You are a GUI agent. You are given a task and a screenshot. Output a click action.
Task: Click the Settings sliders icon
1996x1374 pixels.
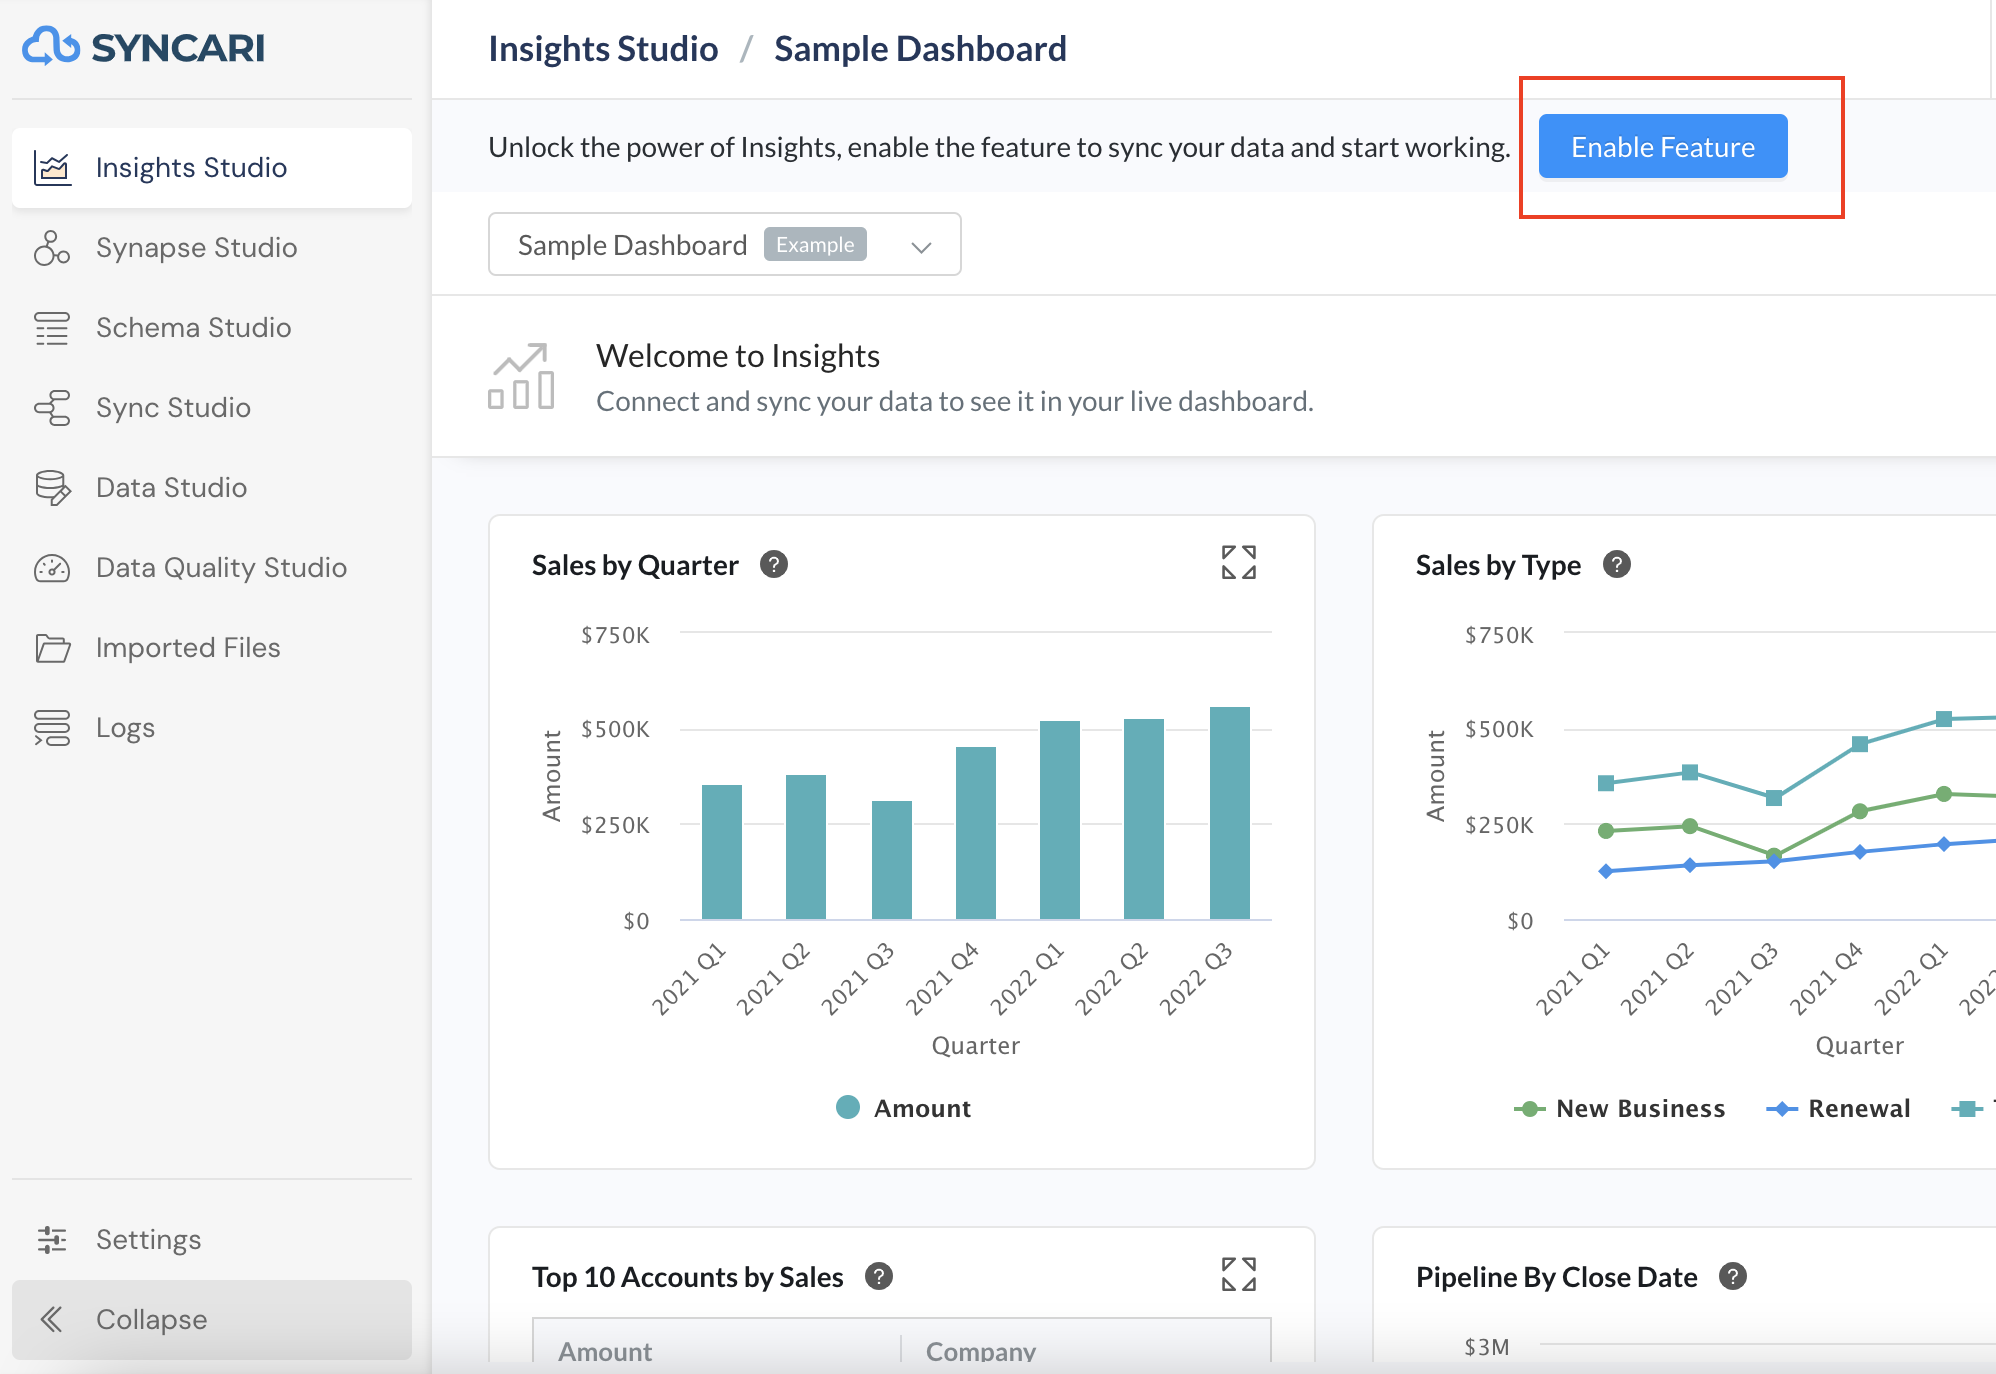coord(52,1239)
